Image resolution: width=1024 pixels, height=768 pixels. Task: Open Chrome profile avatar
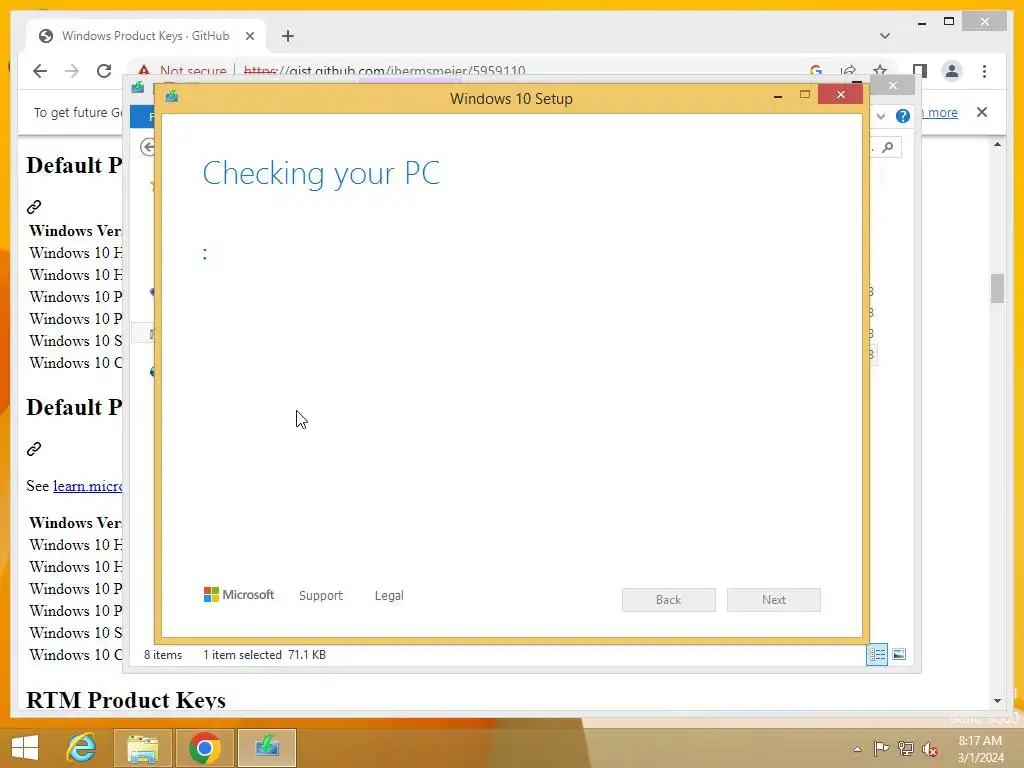click(x=952, y=71)
